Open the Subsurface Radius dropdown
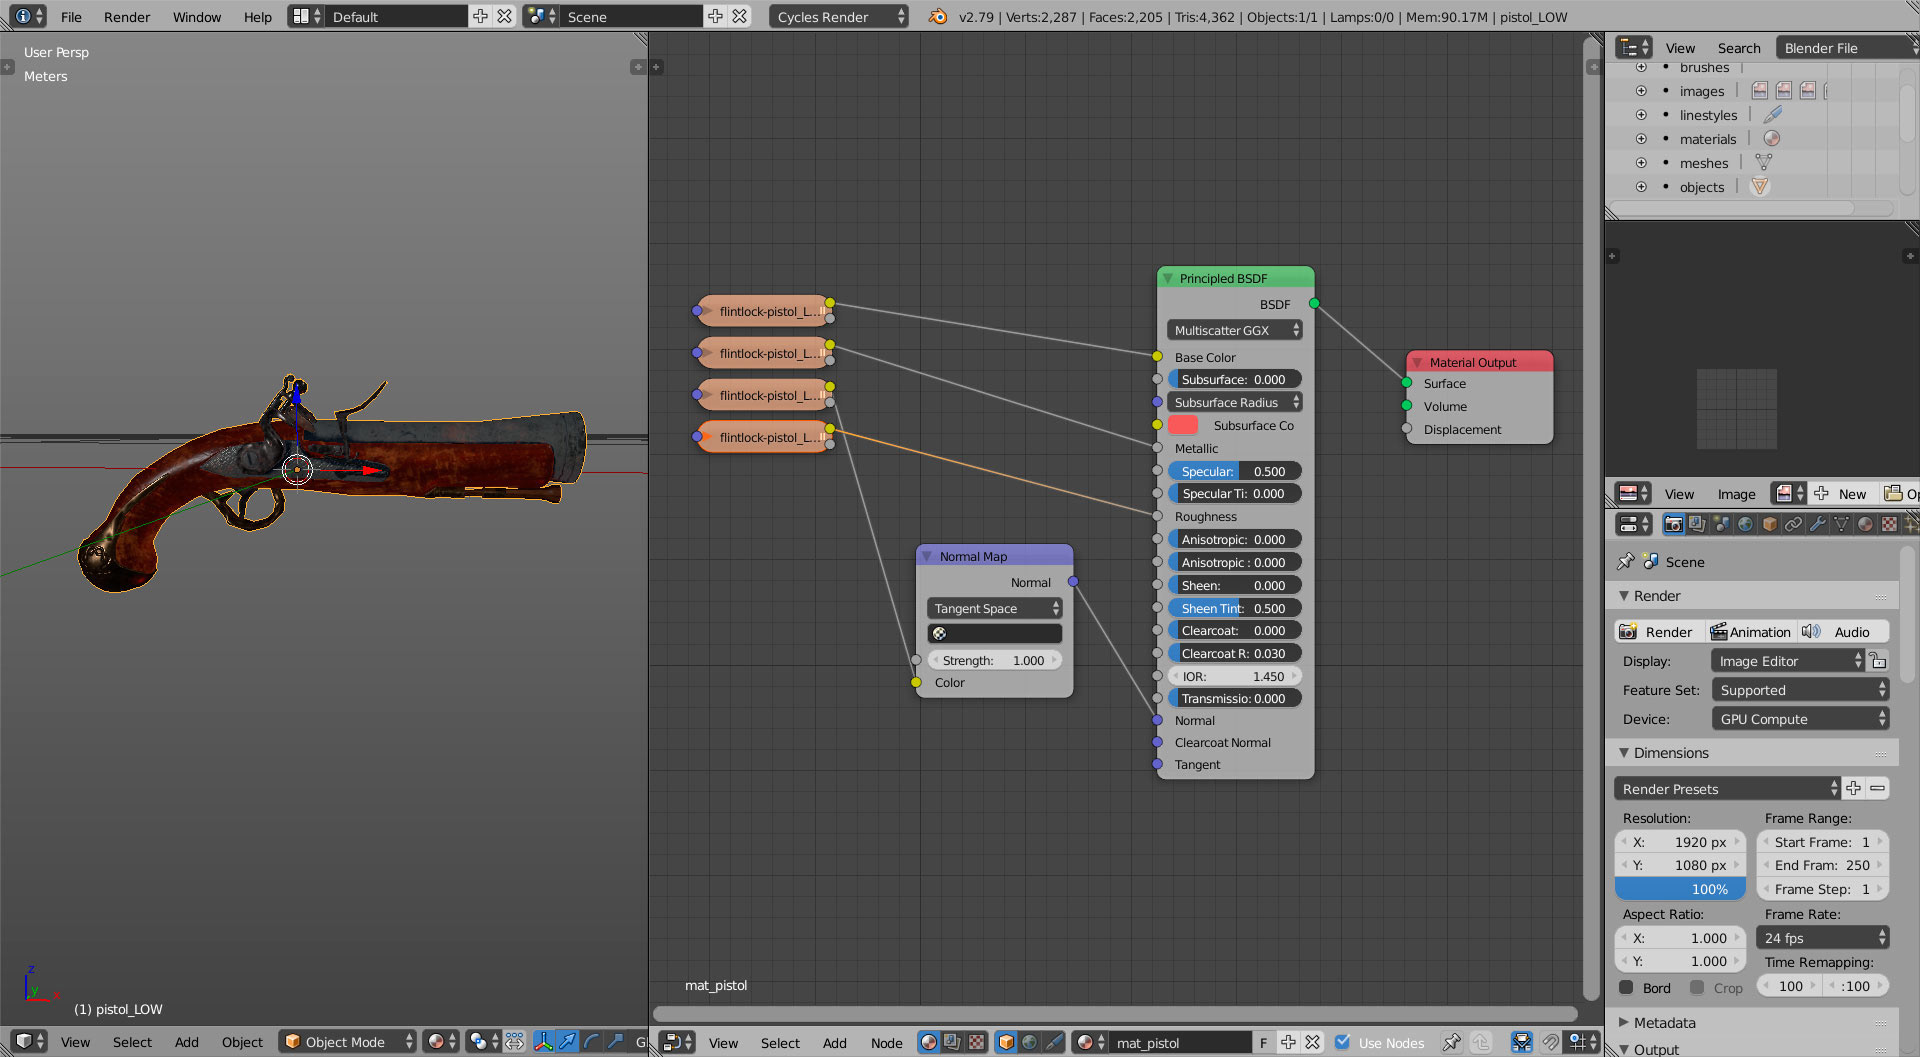 [x=1234, y=402]
